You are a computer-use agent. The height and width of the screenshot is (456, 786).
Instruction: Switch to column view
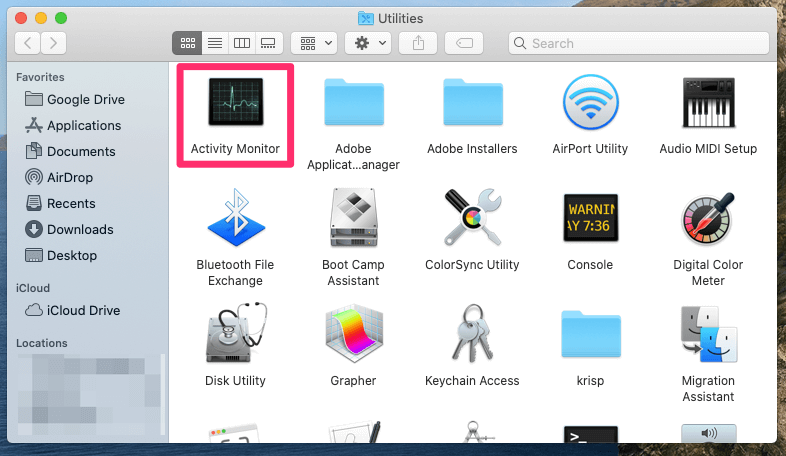pyautogui.click(x=242, y=43)
